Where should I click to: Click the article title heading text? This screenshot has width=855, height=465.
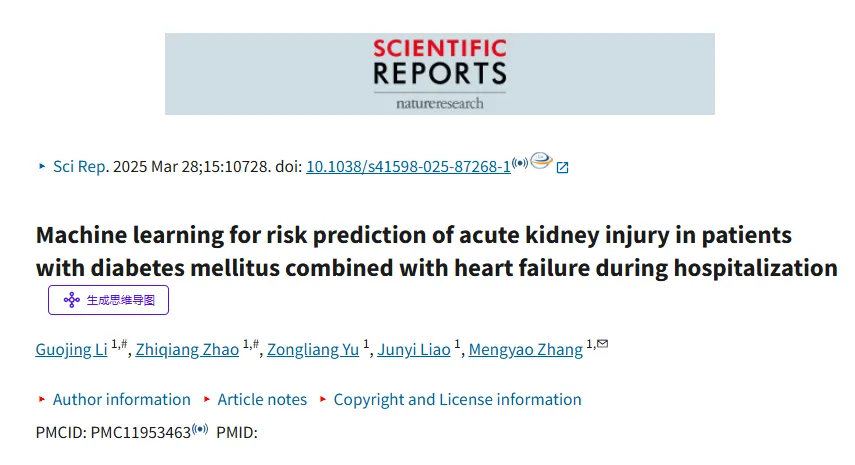pyautogui.click(x=436, y=251)
